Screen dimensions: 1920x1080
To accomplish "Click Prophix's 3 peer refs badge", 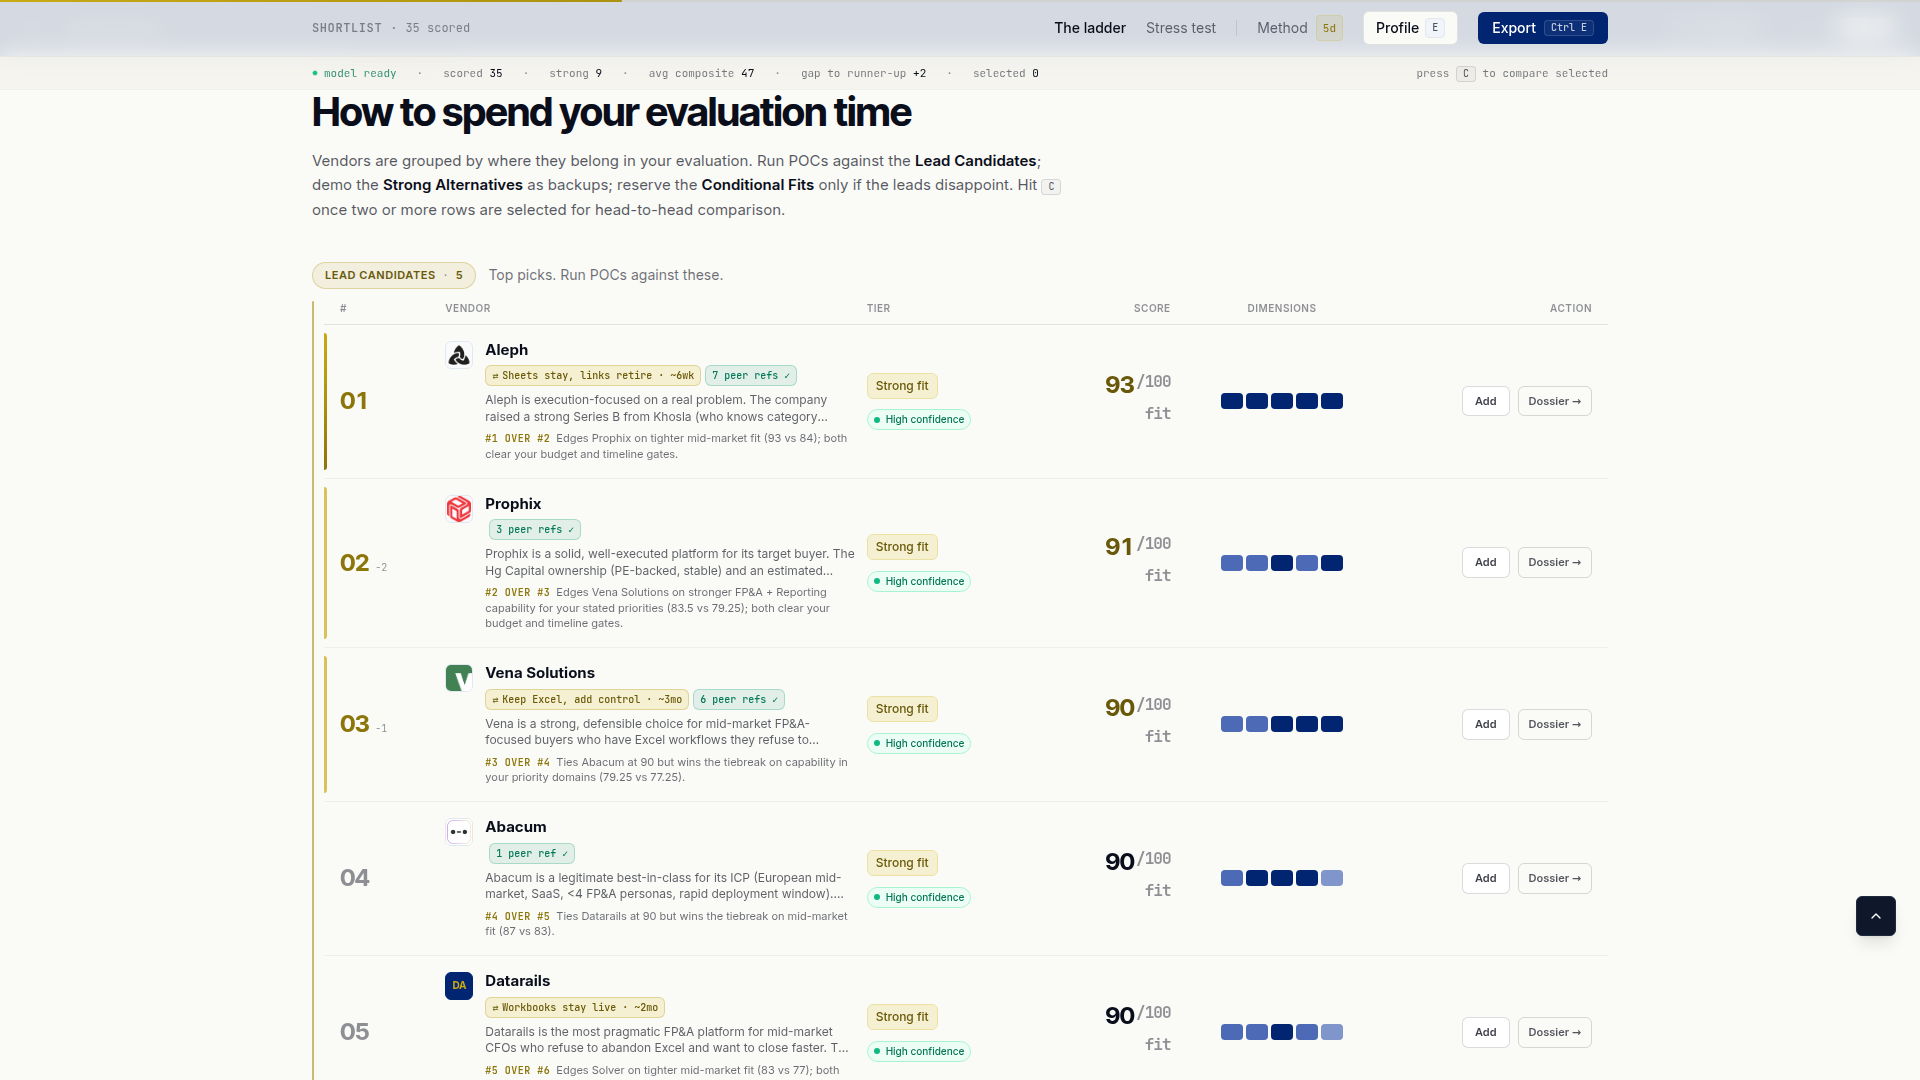I will pyautogui.click(x=535, y=530).
